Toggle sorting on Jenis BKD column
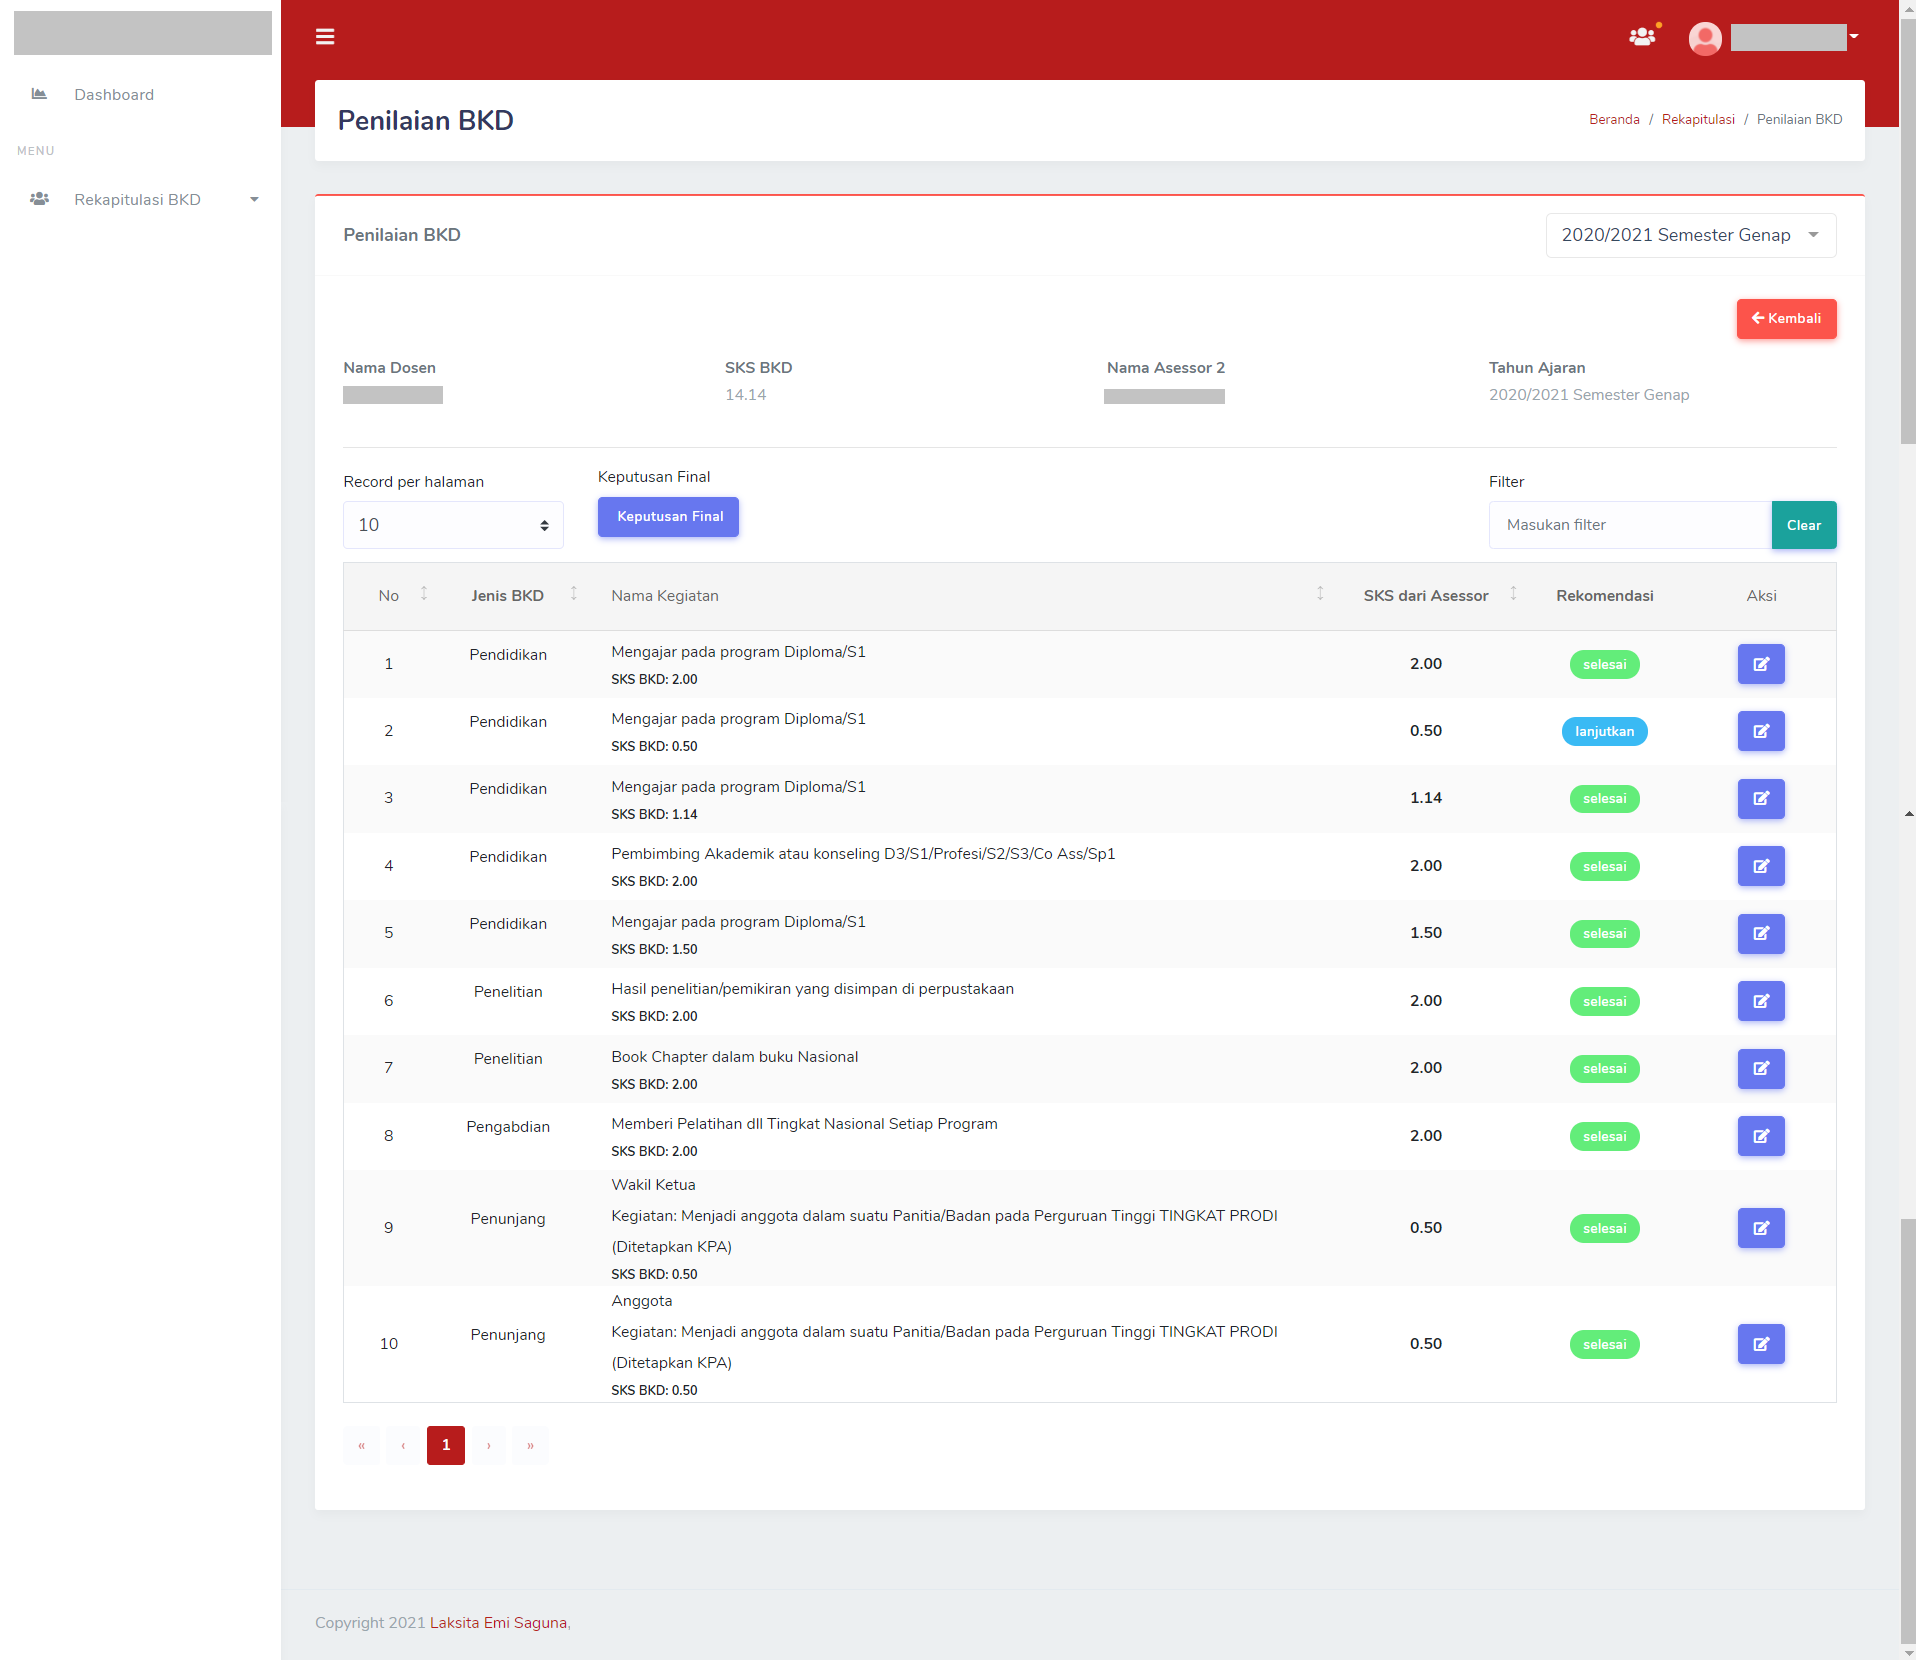Image resolution: width=1916 pixels, height=1660 pixels. point(574,594)
